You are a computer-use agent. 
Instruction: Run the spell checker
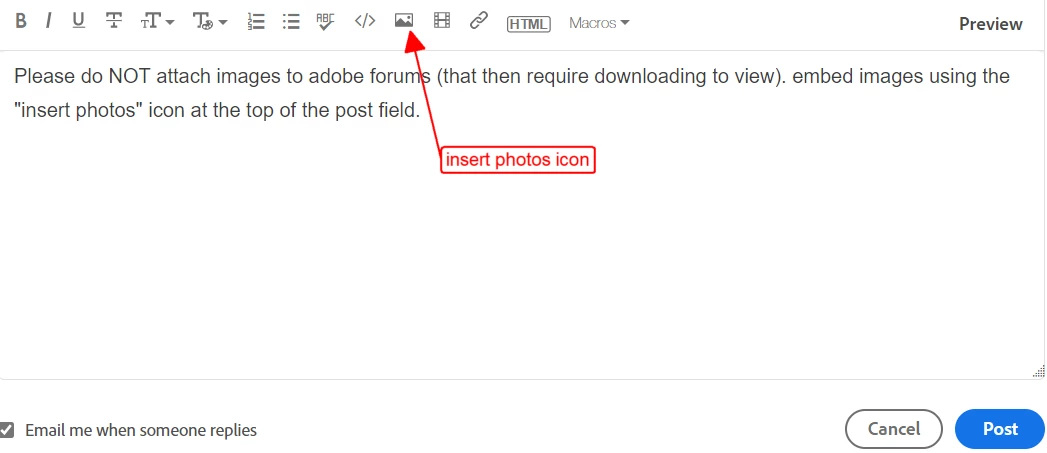[x=326, y=21]
